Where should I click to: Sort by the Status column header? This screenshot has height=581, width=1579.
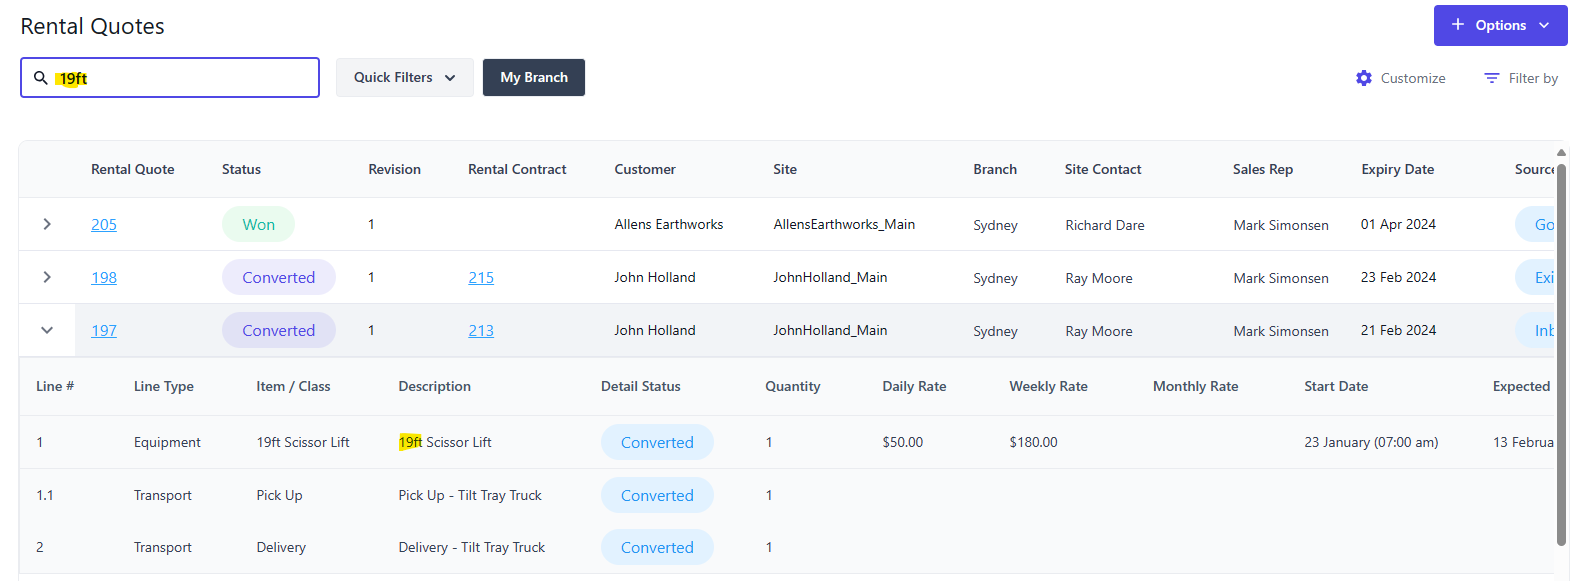[241, 170]
